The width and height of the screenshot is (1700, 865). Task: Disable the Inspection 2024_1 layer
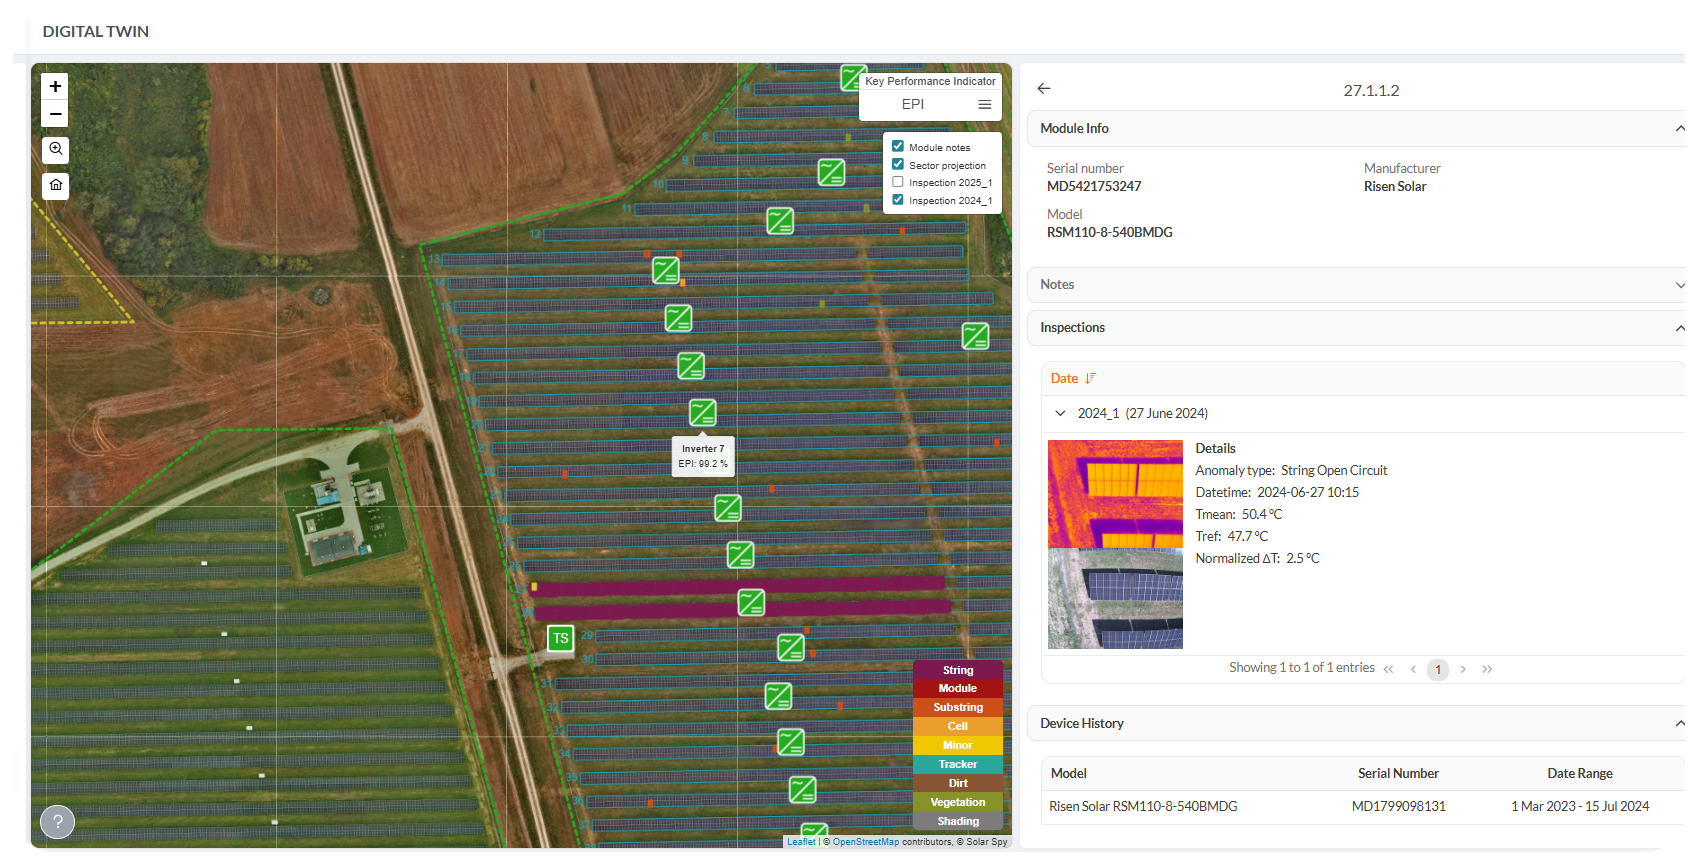pyautogui.click(x=898, y=199)
